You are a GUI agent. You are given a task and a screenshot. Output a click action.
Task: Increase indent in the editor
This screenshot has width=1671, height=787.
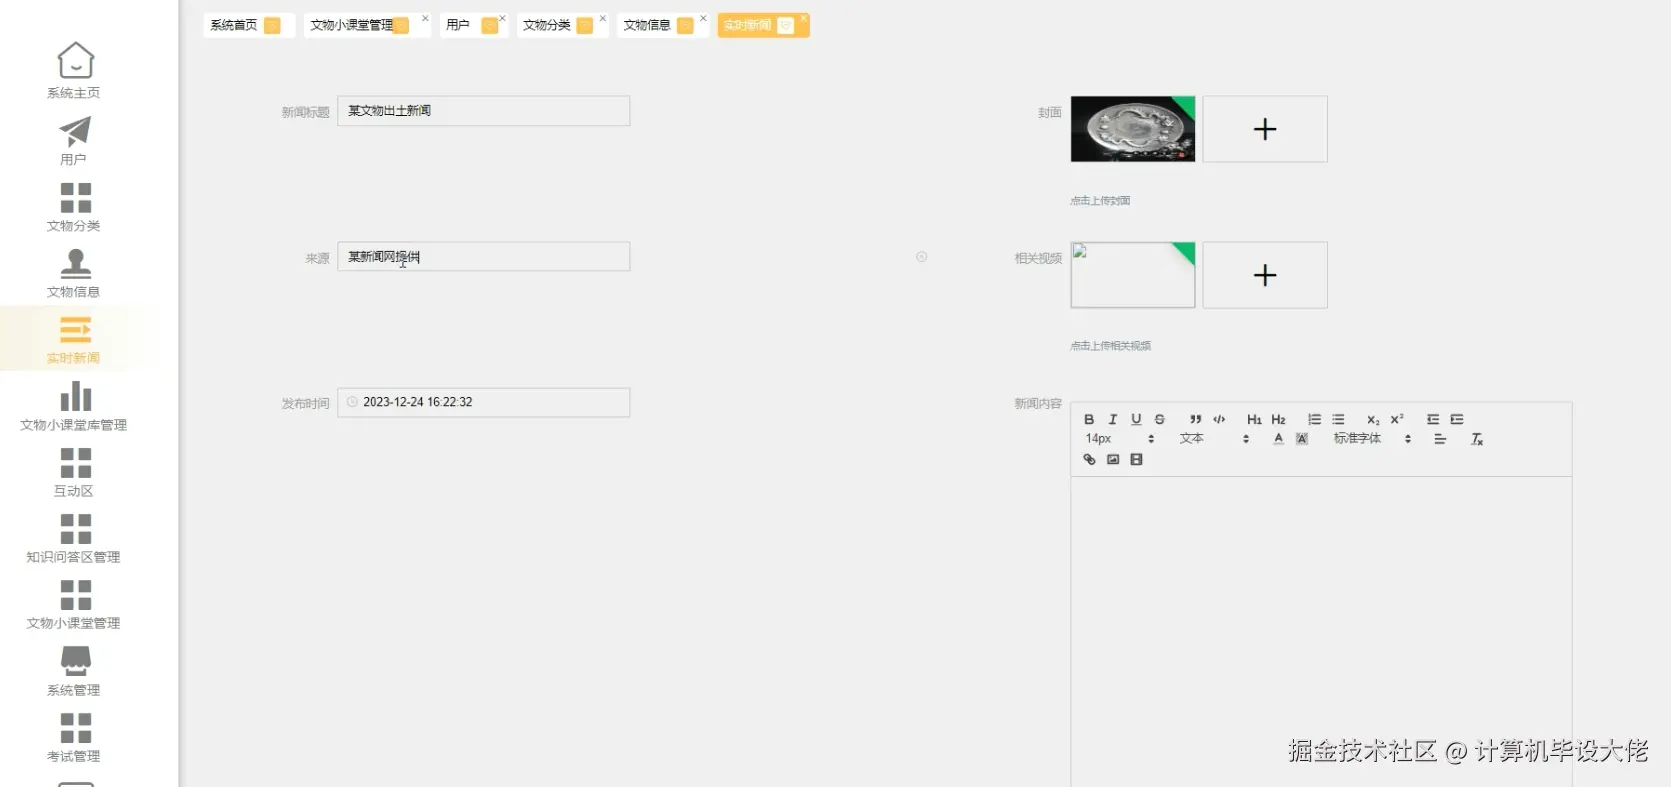pos(1457,419)
